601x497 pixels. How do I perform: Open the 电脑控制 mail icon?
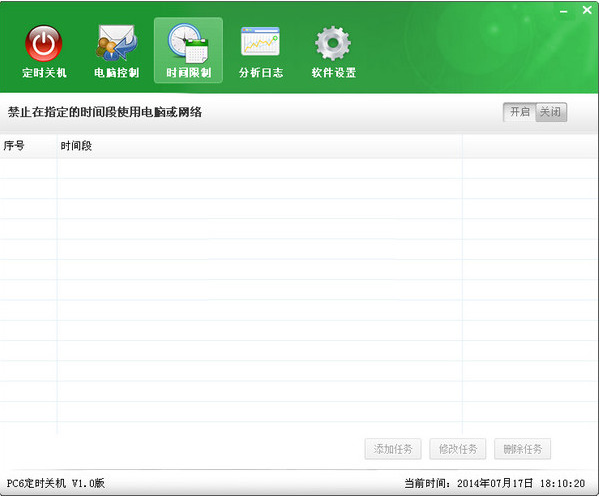coord(117,43)
